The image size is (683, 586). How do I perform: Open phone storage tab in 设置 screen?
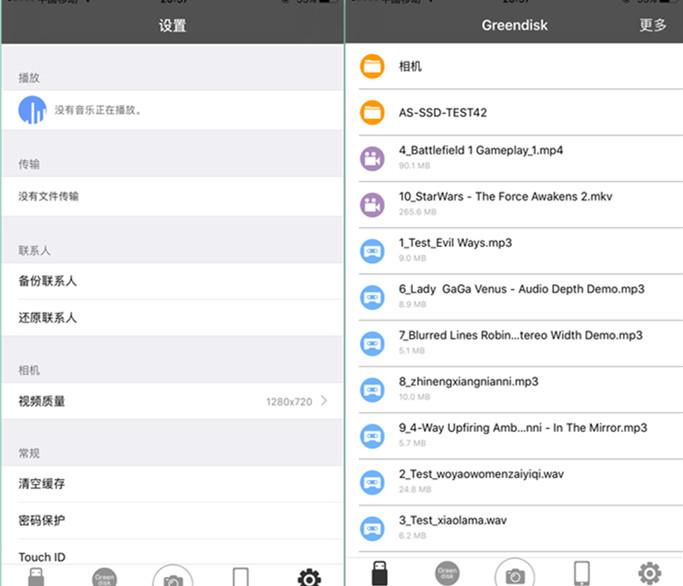point(241,577)
